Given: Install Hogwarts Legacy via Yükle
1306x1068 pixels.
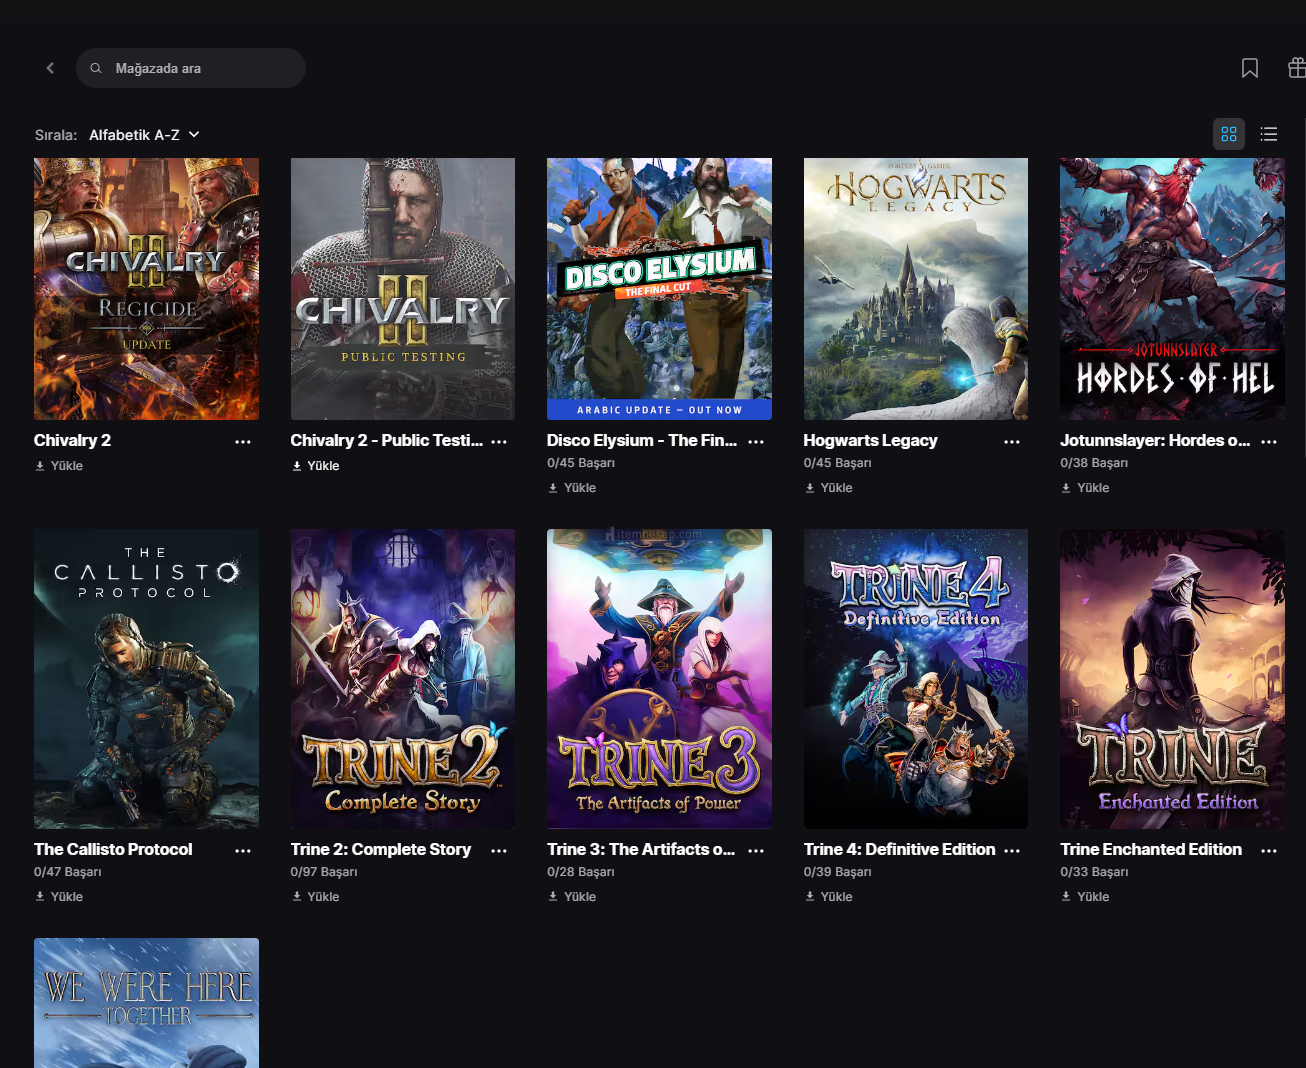Looking at the screenshot, I should pyautogui.click(x=829, y=488).
